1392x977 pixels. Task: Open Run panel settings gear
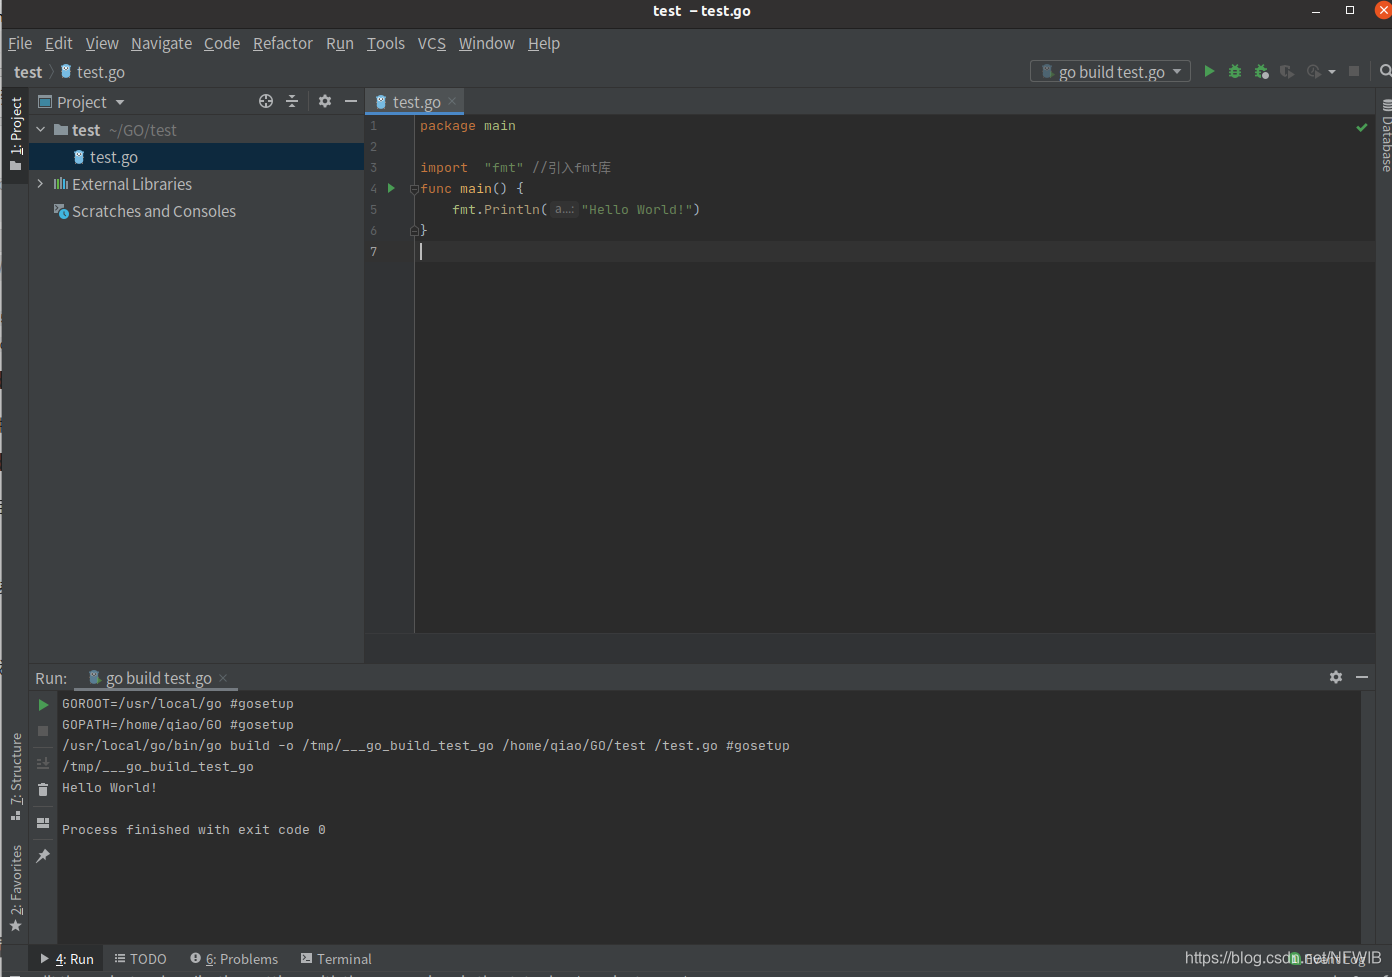1336,677
